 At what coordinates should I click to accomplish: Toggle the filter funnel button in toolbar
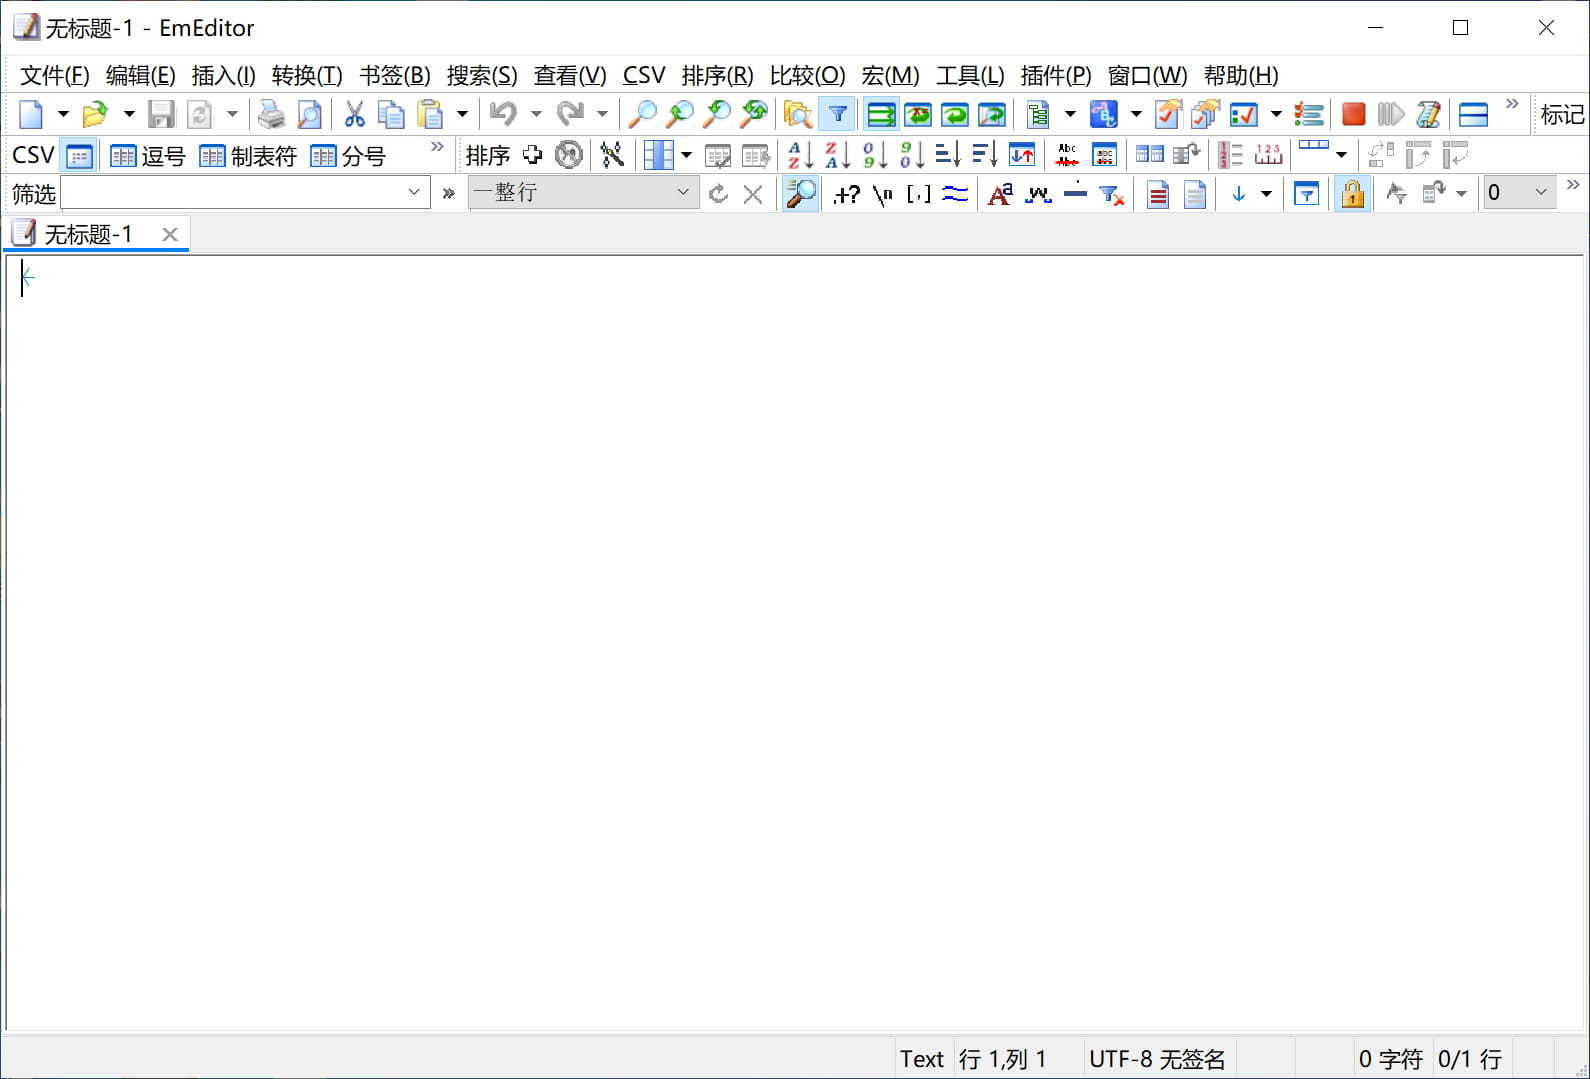pyautogui.click(x=837, y=115)
